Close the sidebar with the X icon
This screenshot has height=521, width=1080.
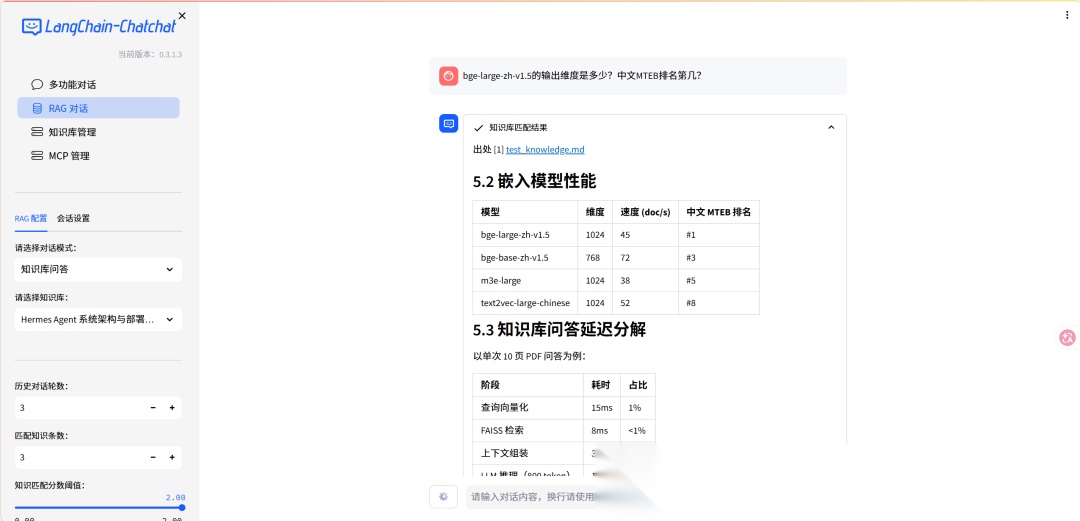(x=182, y=15)
